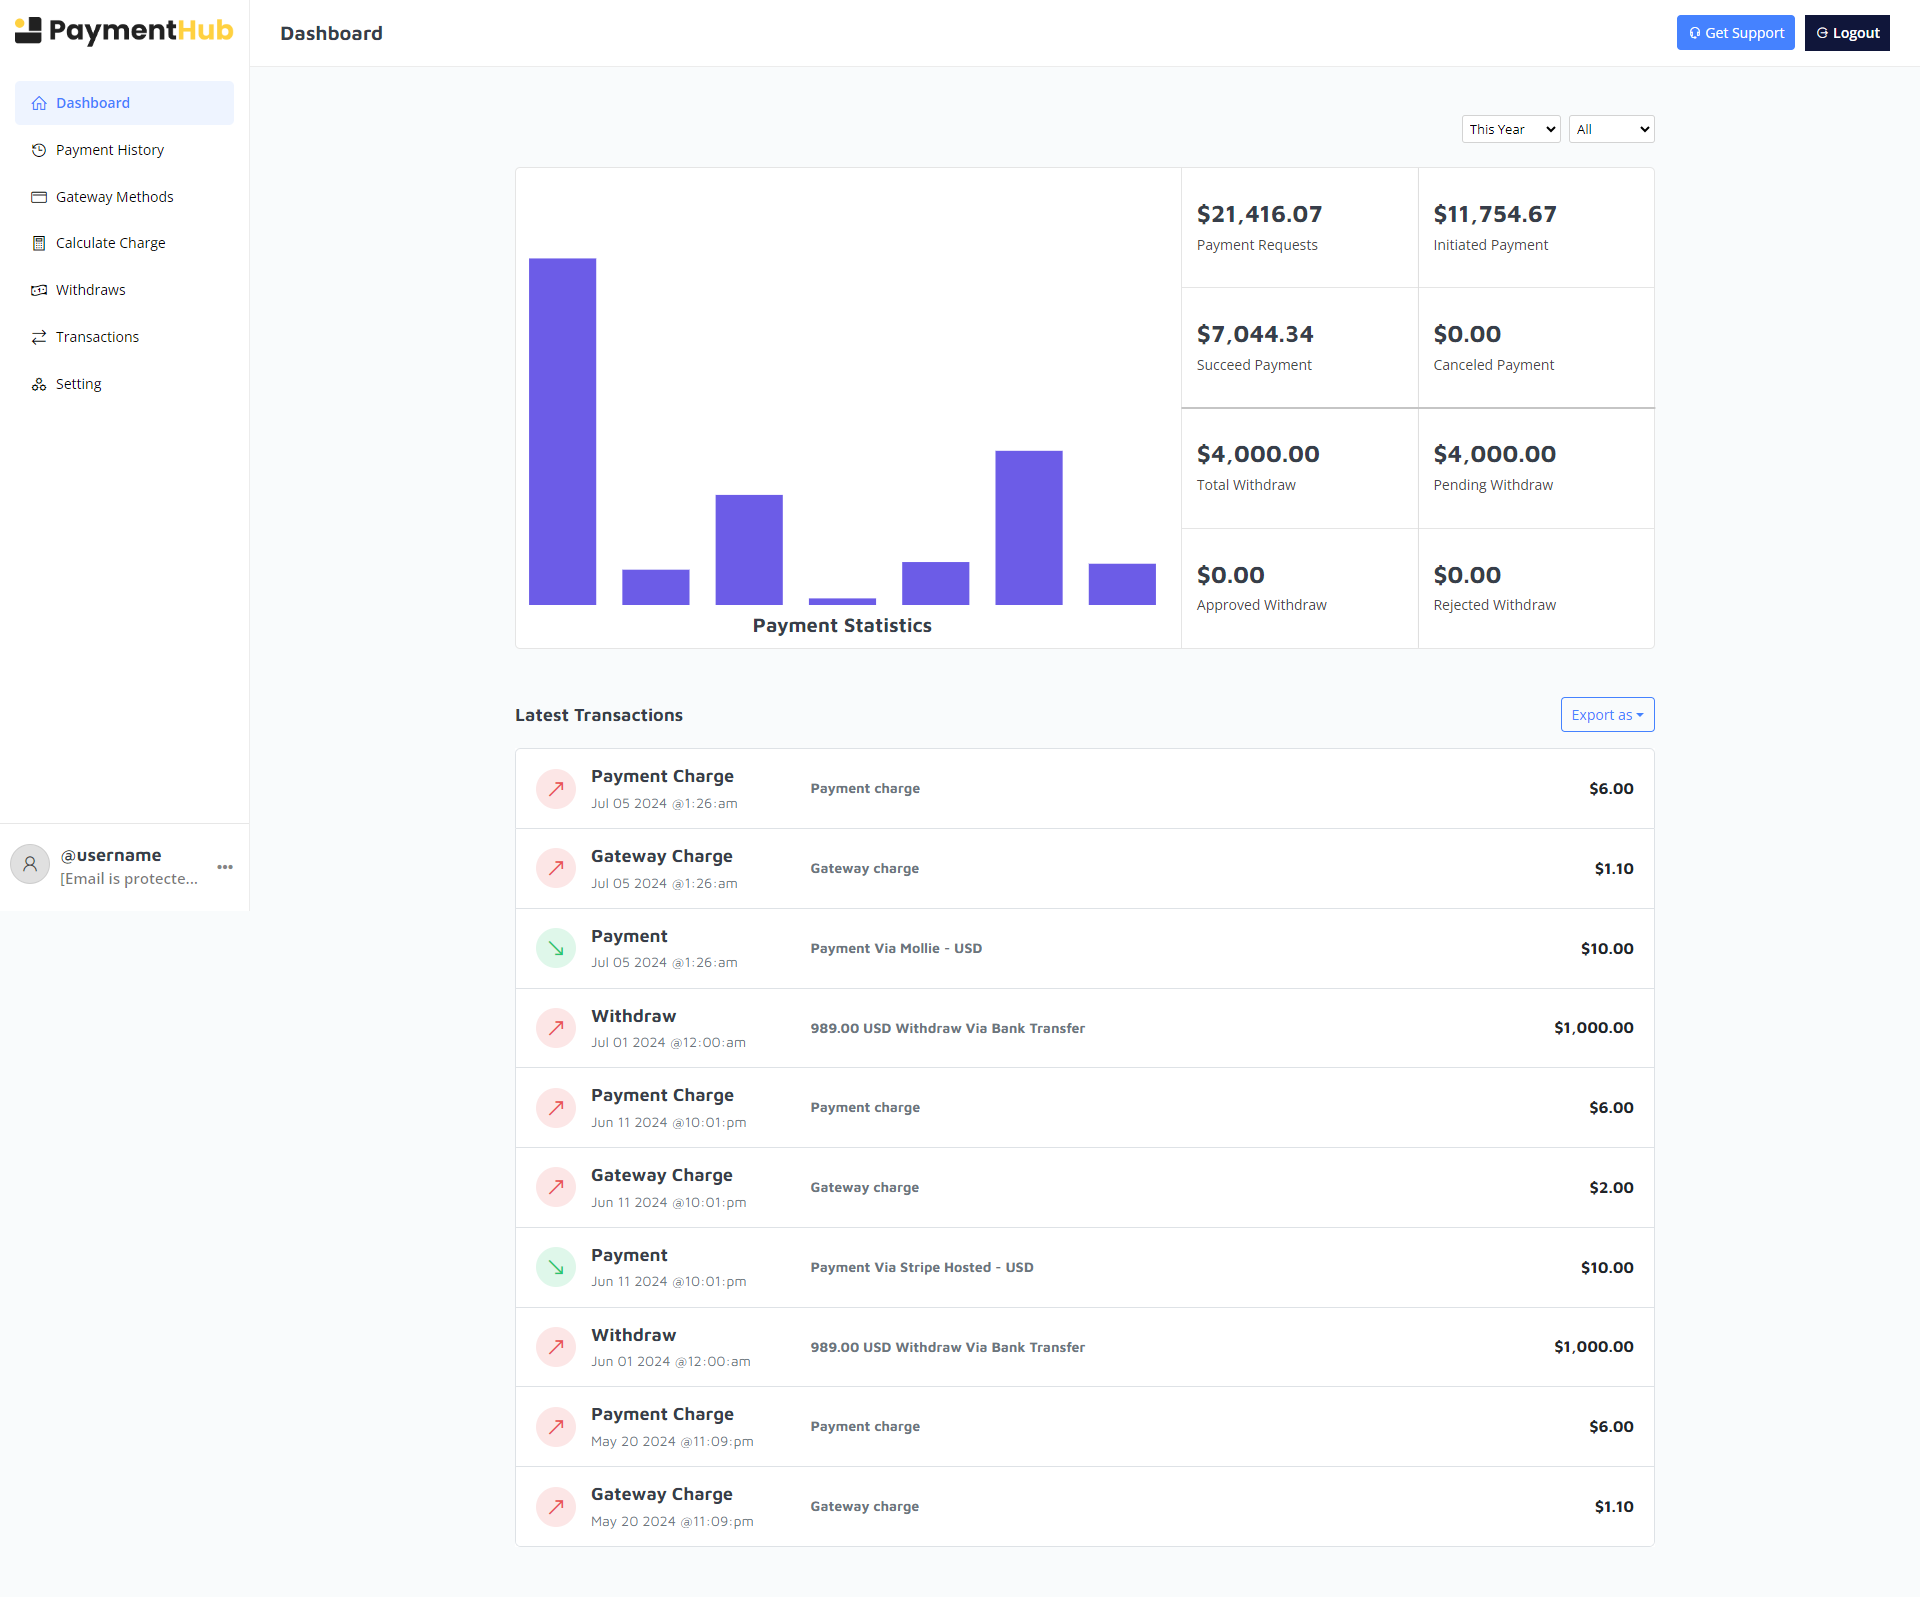This screenshot has width=1920, height=1597.
Task: Click the tallest bar in Payment Statistics
Action: (562, 431)
